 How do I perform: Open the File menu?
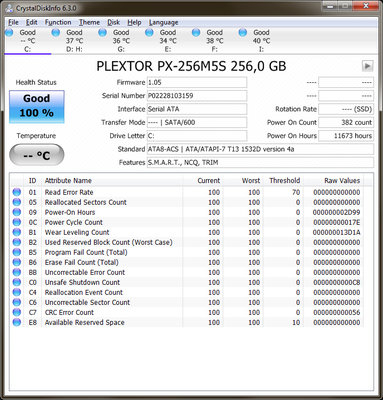coord(13,22)
